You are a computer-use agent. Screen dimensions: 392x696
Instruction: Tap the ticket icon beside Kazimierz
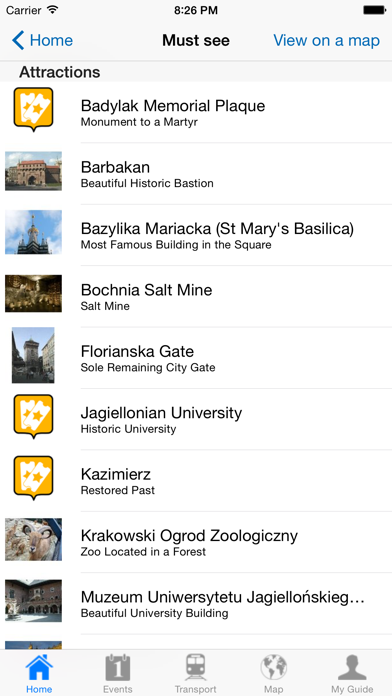(x=33, y=478)
